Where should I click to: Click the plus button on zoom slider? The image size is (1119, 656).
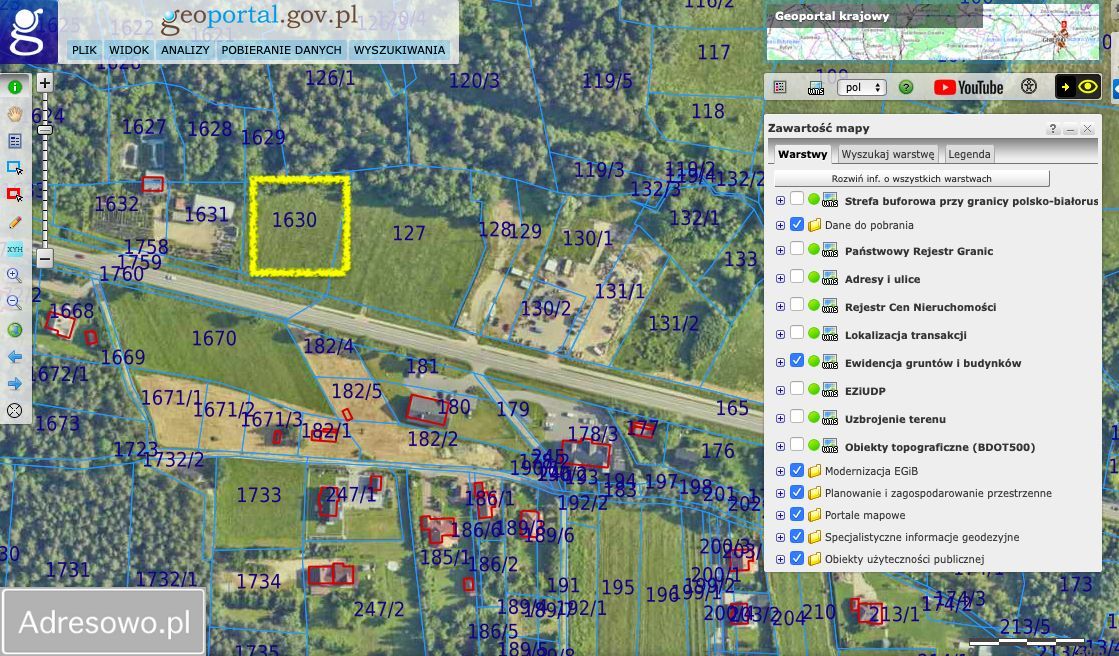click(x=44, y=83)
